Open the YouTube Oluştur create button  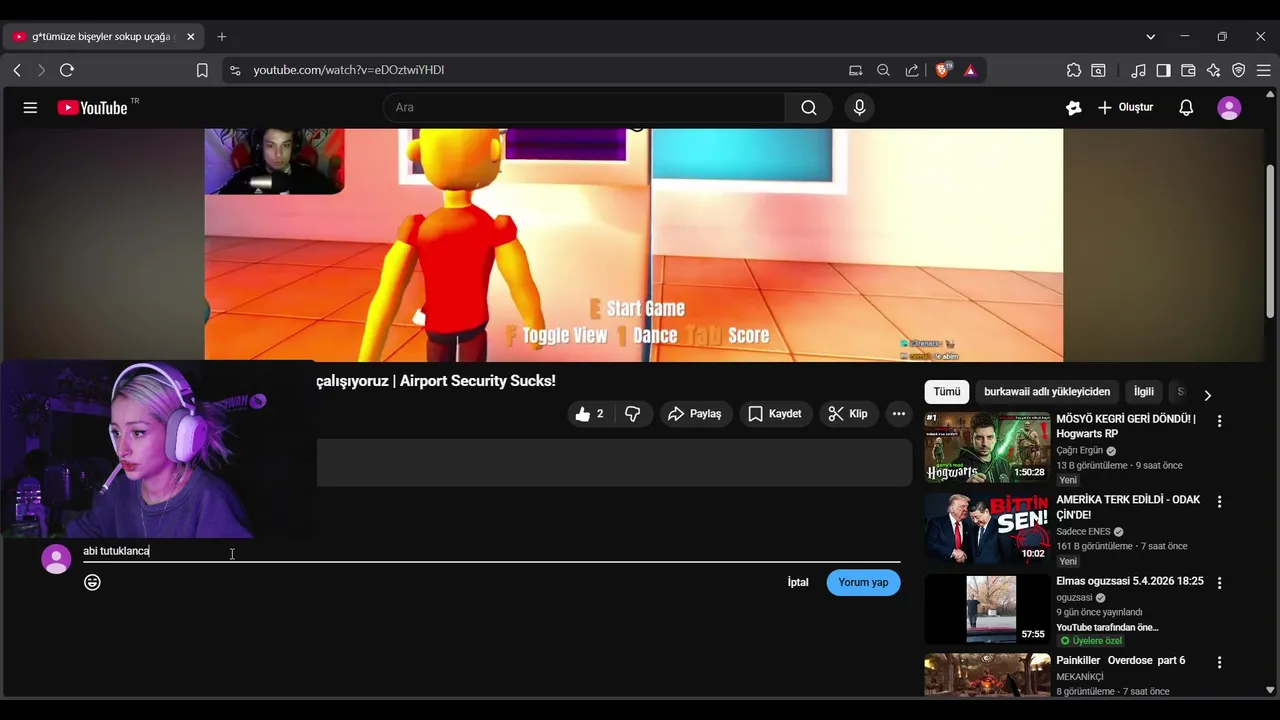coord(1126,108)
